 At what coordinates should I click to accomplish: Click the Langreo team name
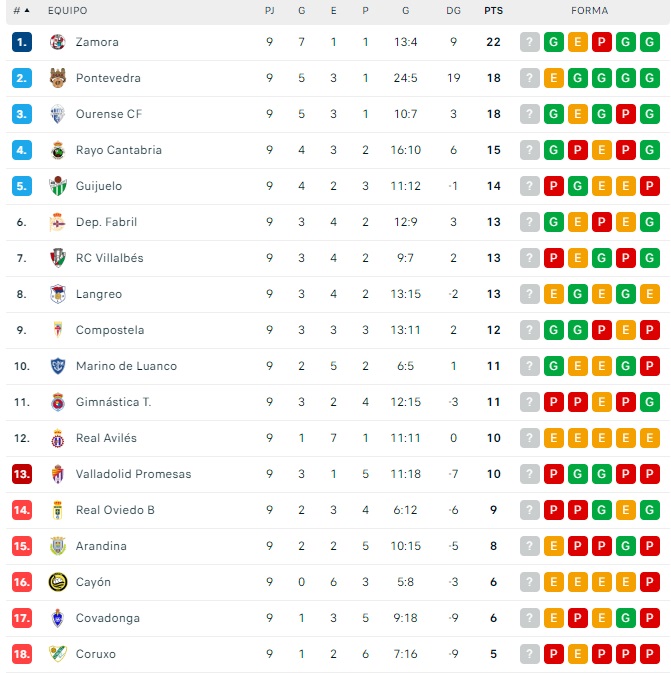point(98,294)
